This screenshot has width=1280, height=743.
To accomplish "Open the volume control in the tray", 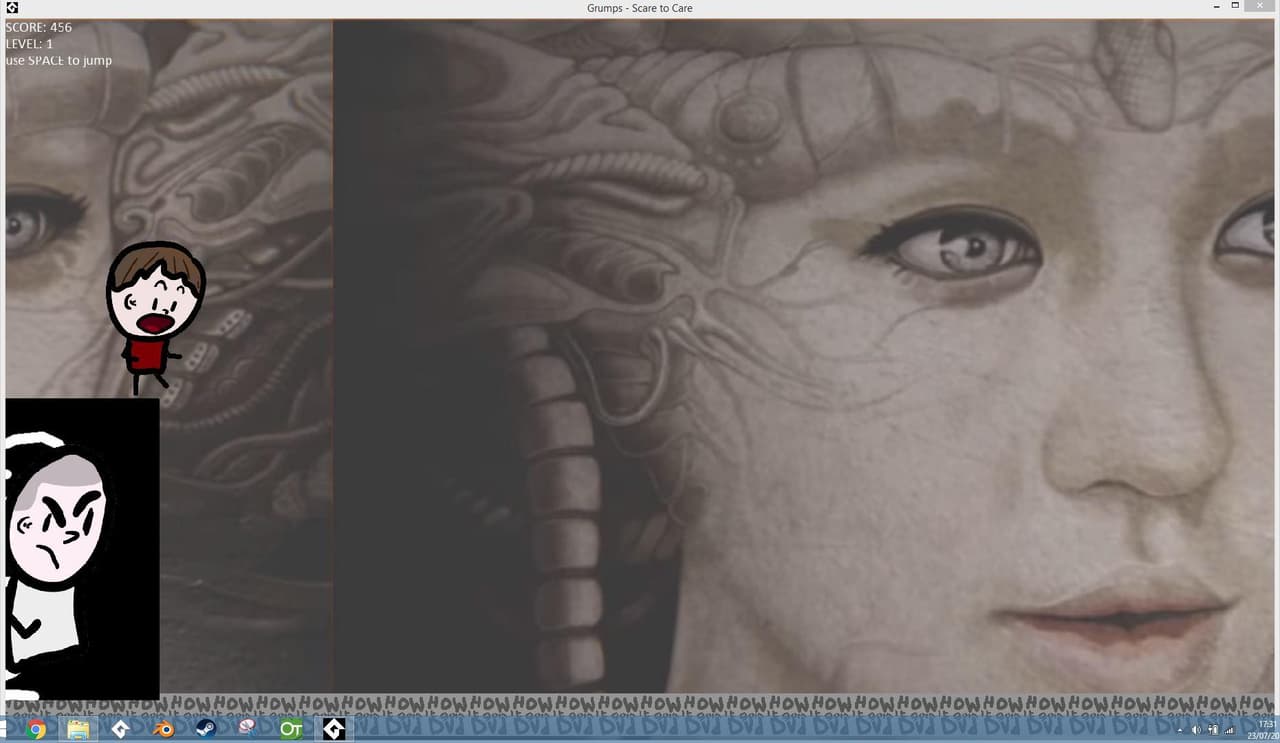I will click(x=1196, y=730).
